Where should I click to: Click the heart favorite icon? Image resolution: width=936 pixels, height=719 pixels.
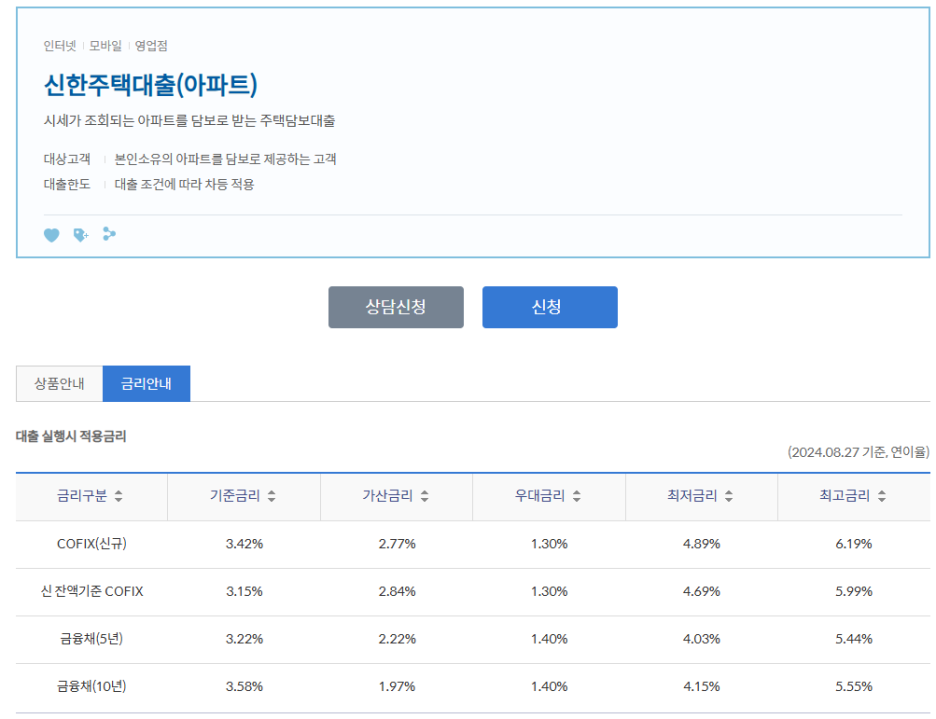tap(51, 235)
